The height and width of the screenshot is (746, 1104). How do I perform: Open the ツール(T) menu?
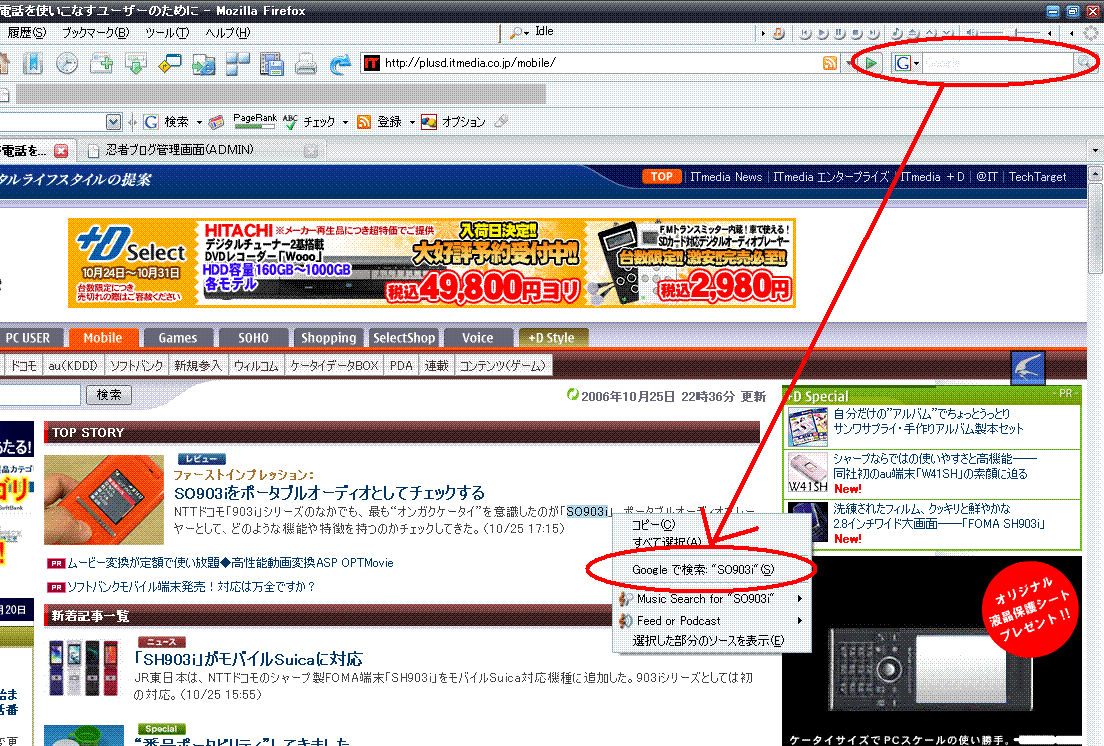[x=167, y=32]
